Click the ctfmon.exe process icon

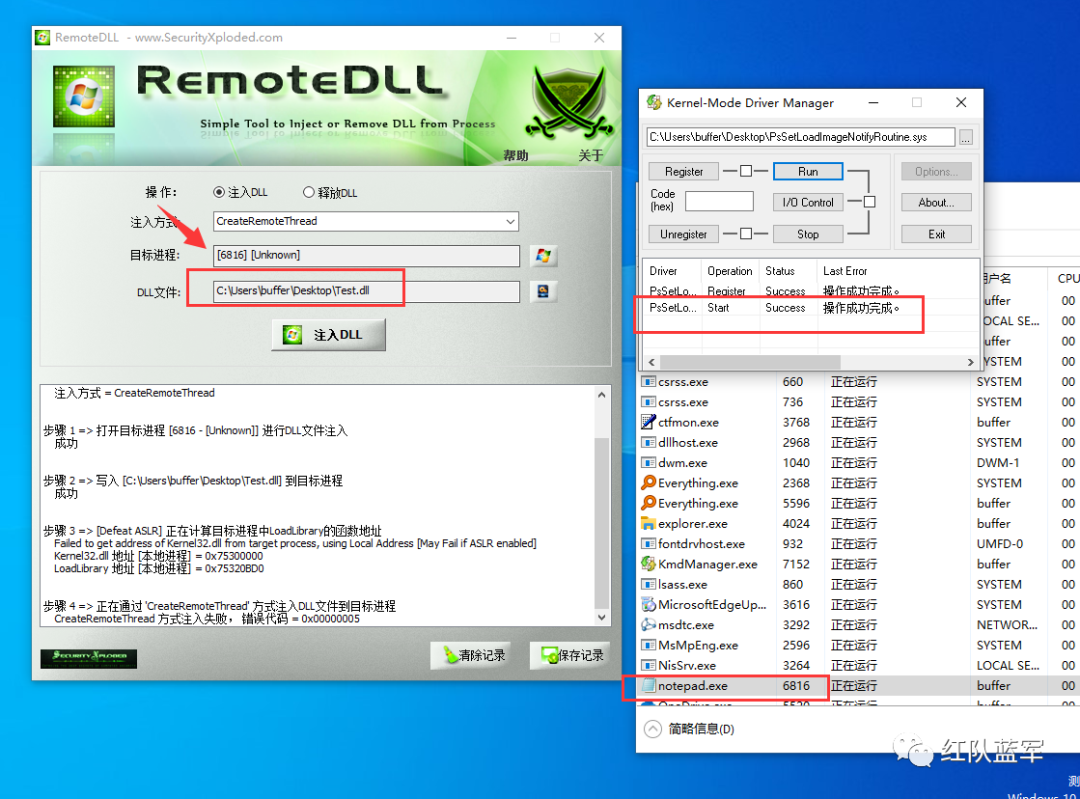tap(648, 422)
